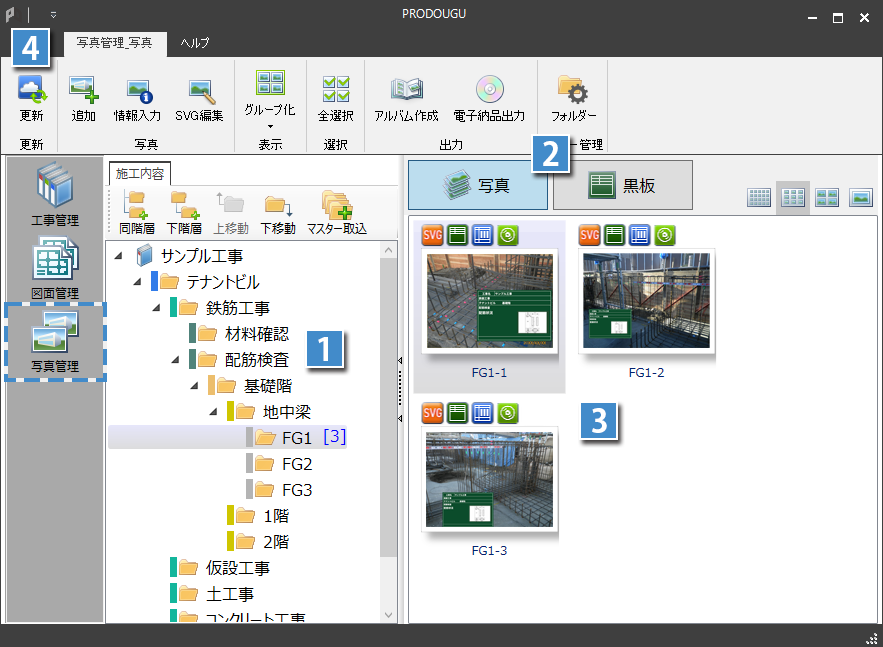Switch to the 黒板 tab
Viewport: 883px width, 647px height.
coord(623,185)
